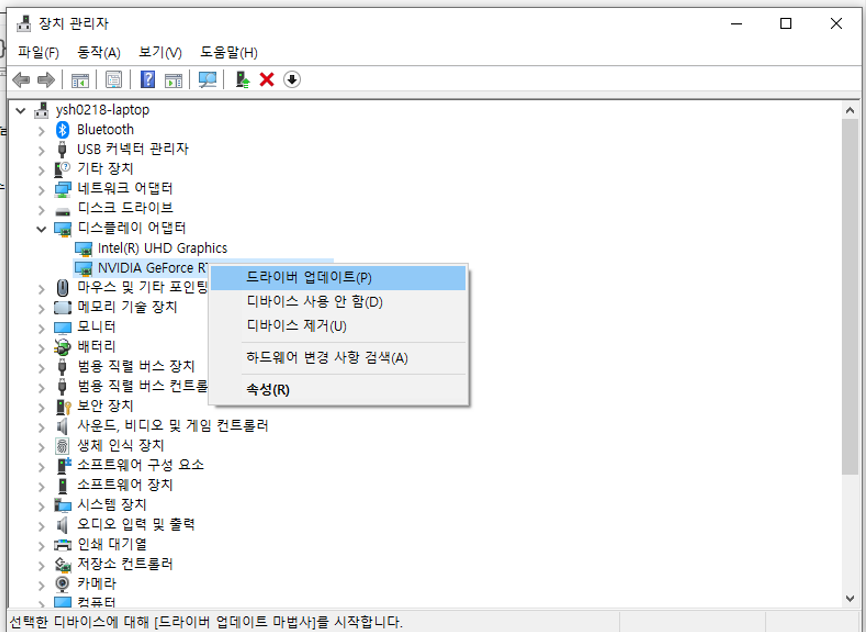866x632 pixels.
Task: Expand the 저장소 컨트롤러 category
Action: coord(41,565)
